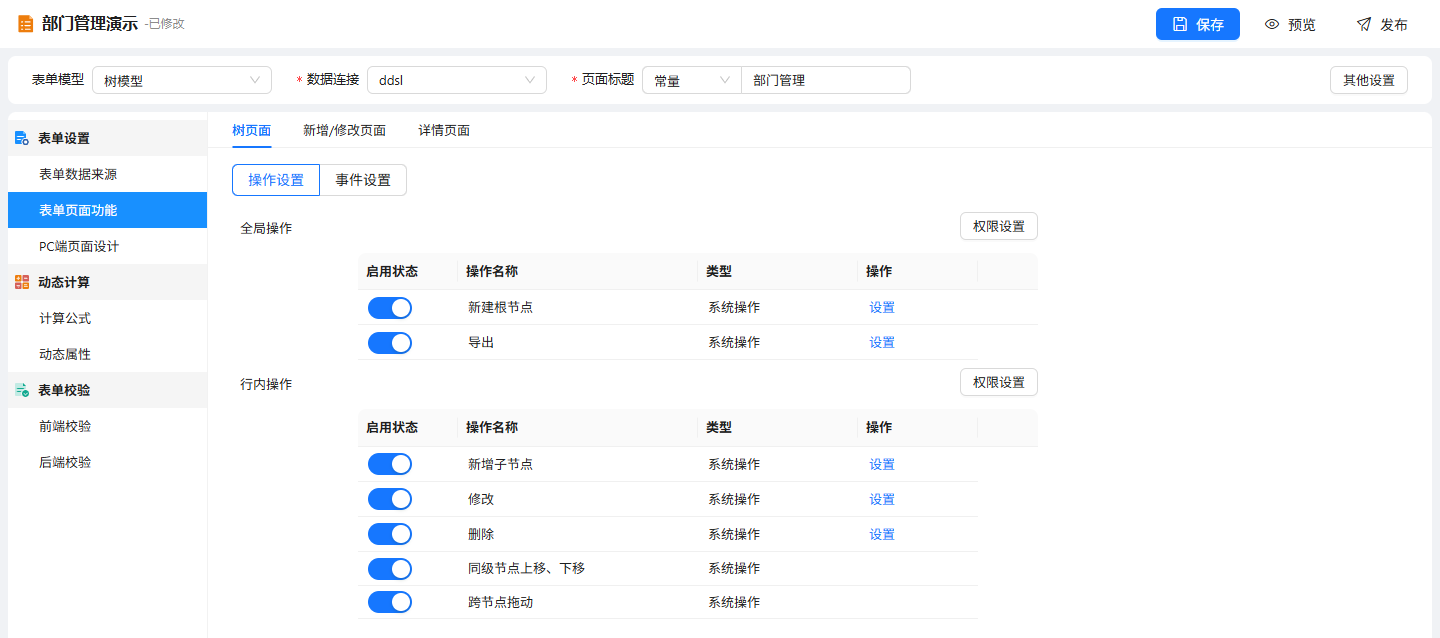Turn off the 修改 operation switch
This screenshot has height=638, width=1440.
click(x=390, y=499)
